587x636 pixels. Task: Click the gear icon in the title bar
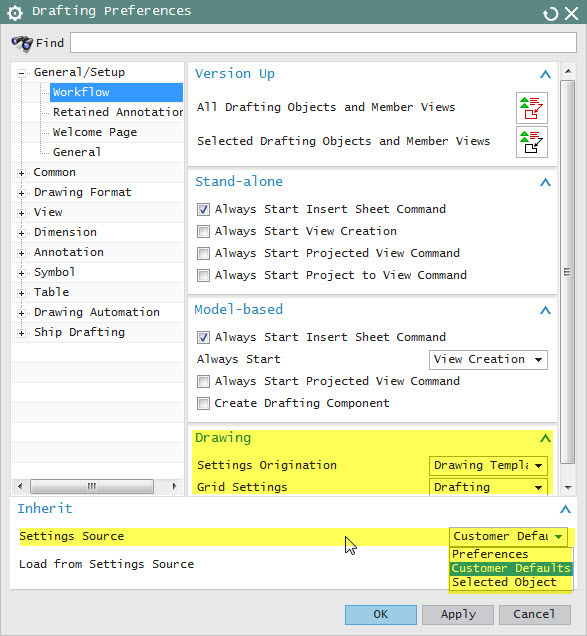click(15, 13)
